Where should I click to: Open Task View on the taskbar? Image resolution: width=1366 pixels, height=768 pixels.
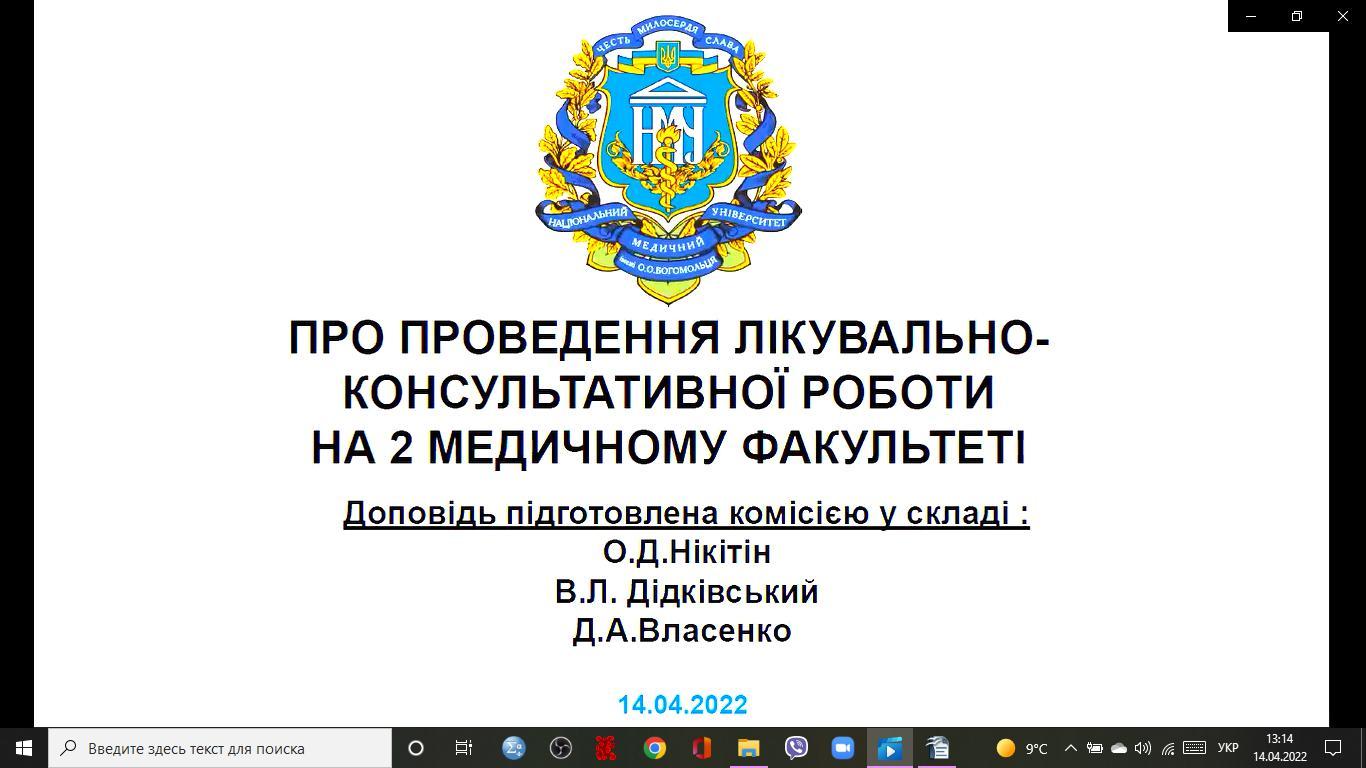(x=464, y=748)
